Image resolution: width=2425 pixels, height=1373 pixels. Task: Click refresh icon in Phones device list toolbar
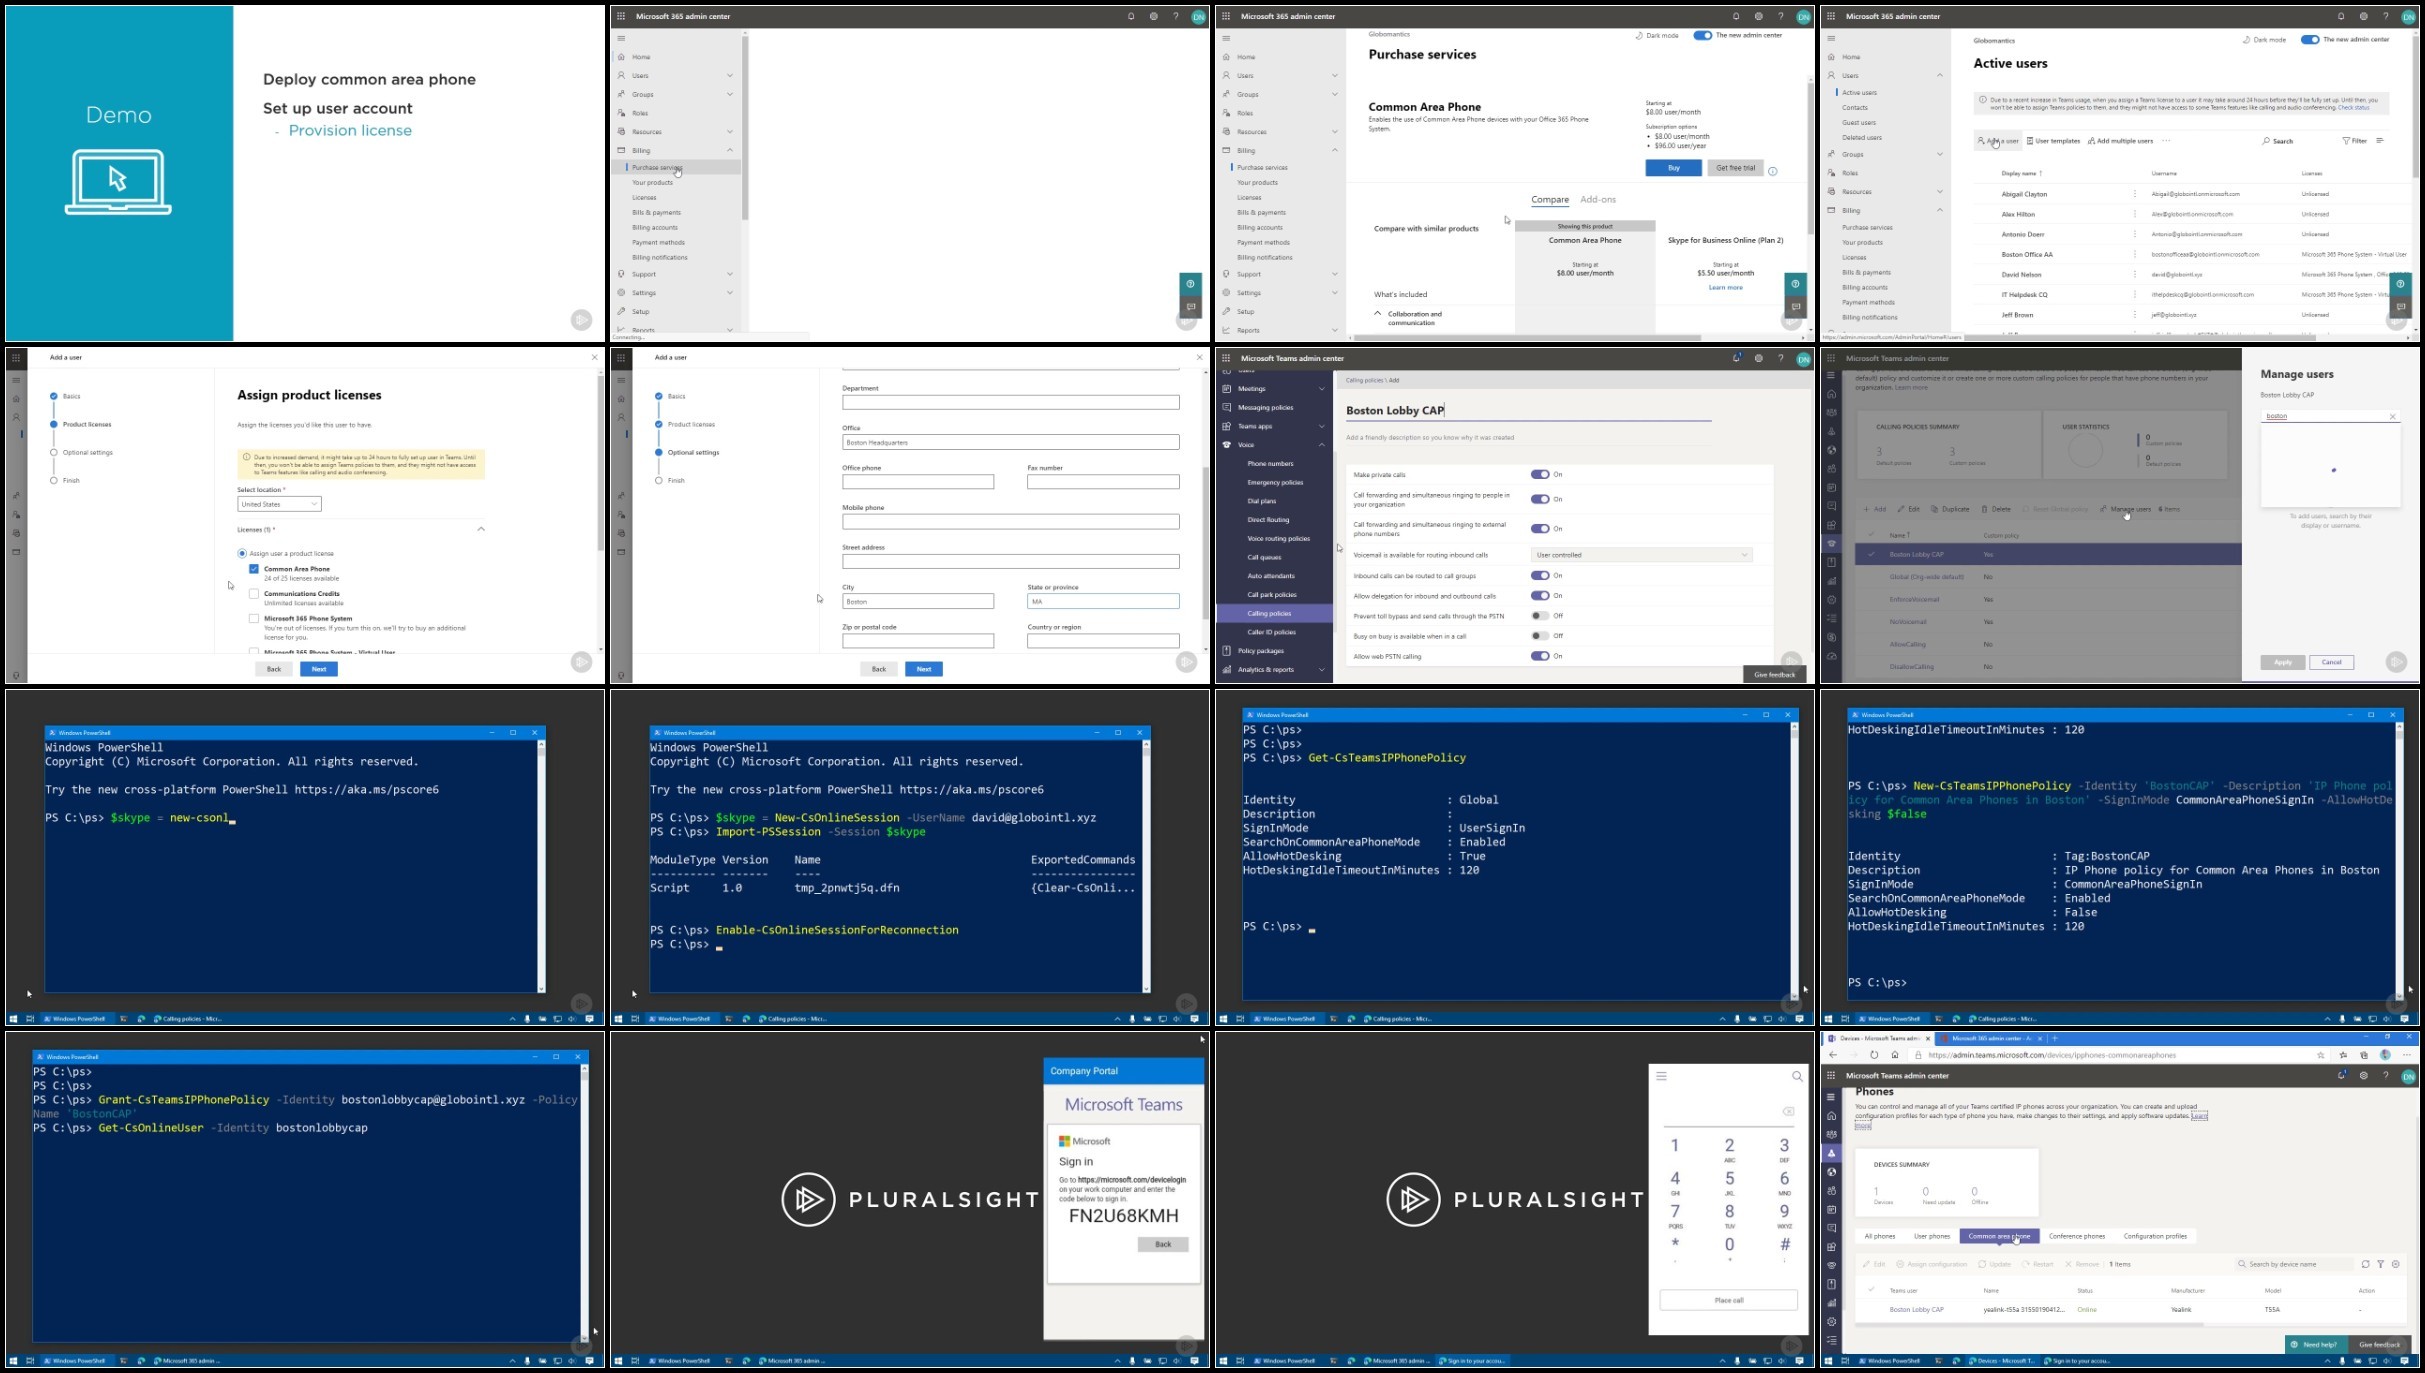pos(2365,1264)
